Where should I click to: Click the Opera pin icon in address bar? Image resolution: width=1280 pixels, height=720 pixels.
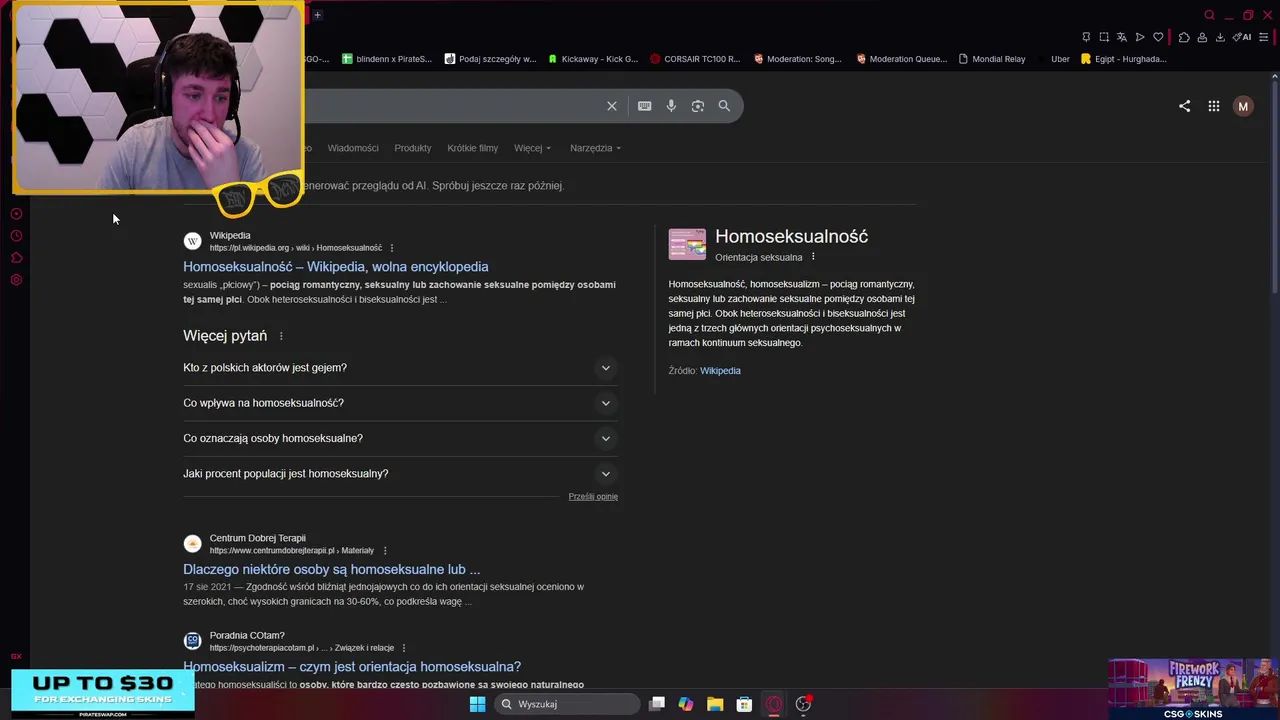pos(1086,37)
